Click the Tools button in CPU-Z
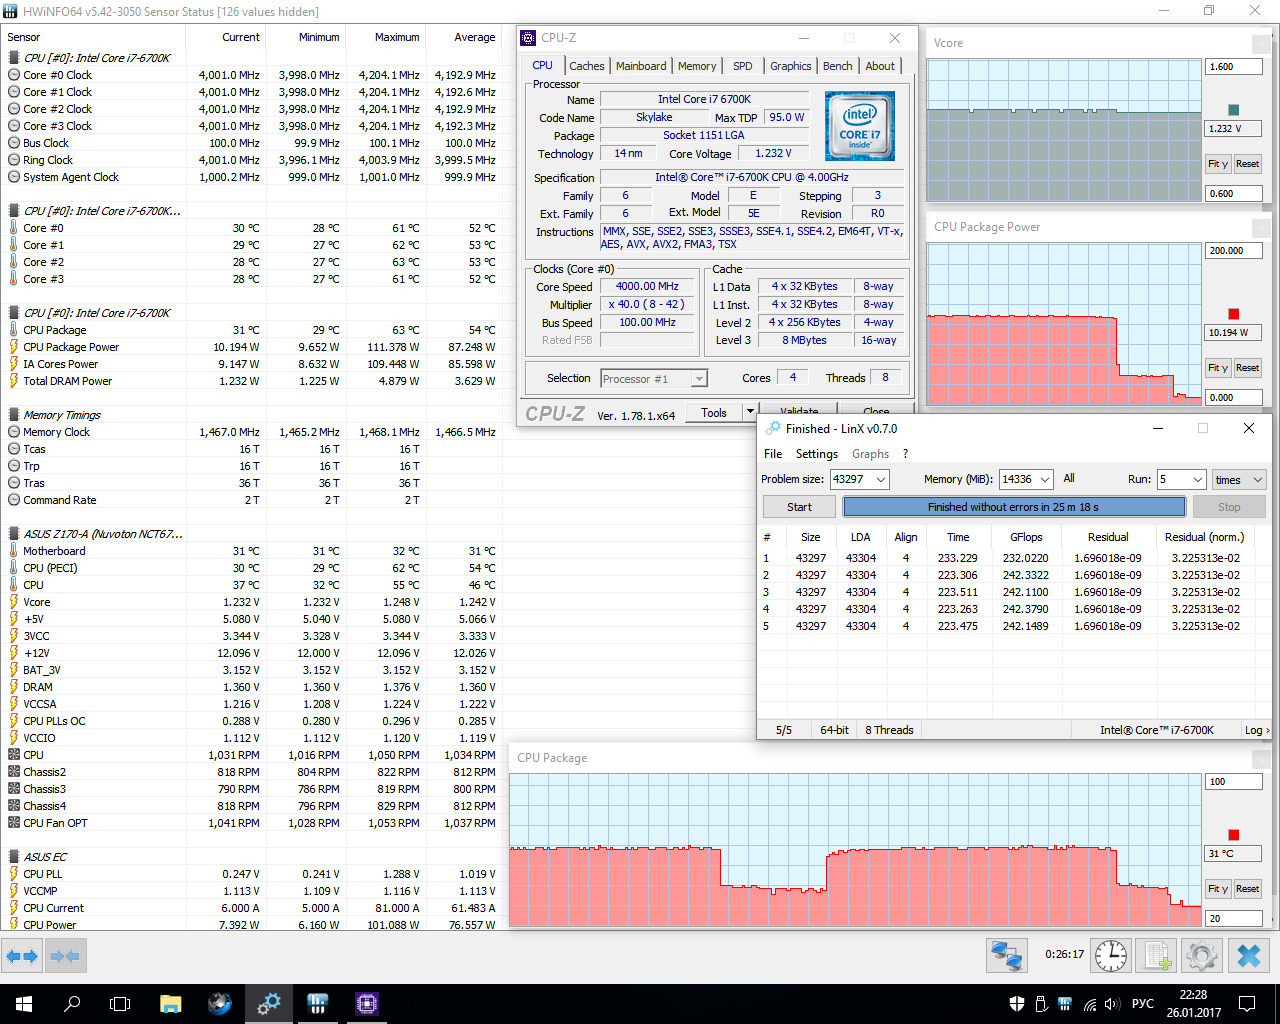This screenshot has height=1024, width=1280. 714,412
